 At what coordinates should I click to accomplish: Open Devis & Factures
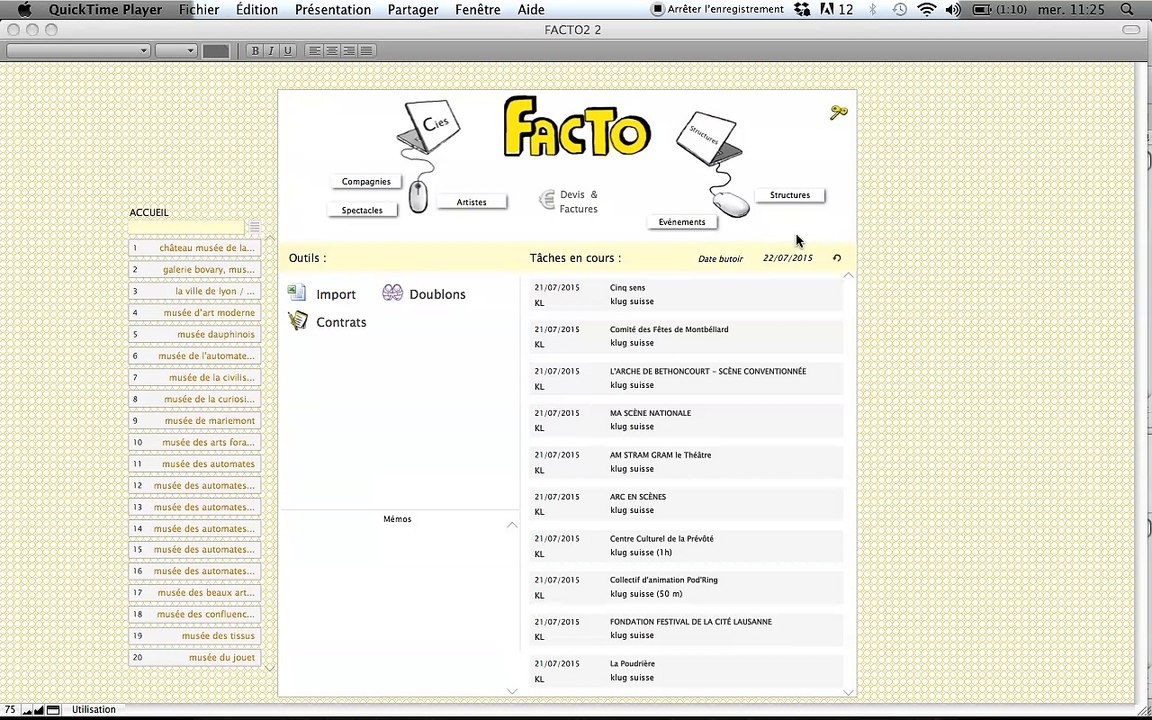[578, 201]
